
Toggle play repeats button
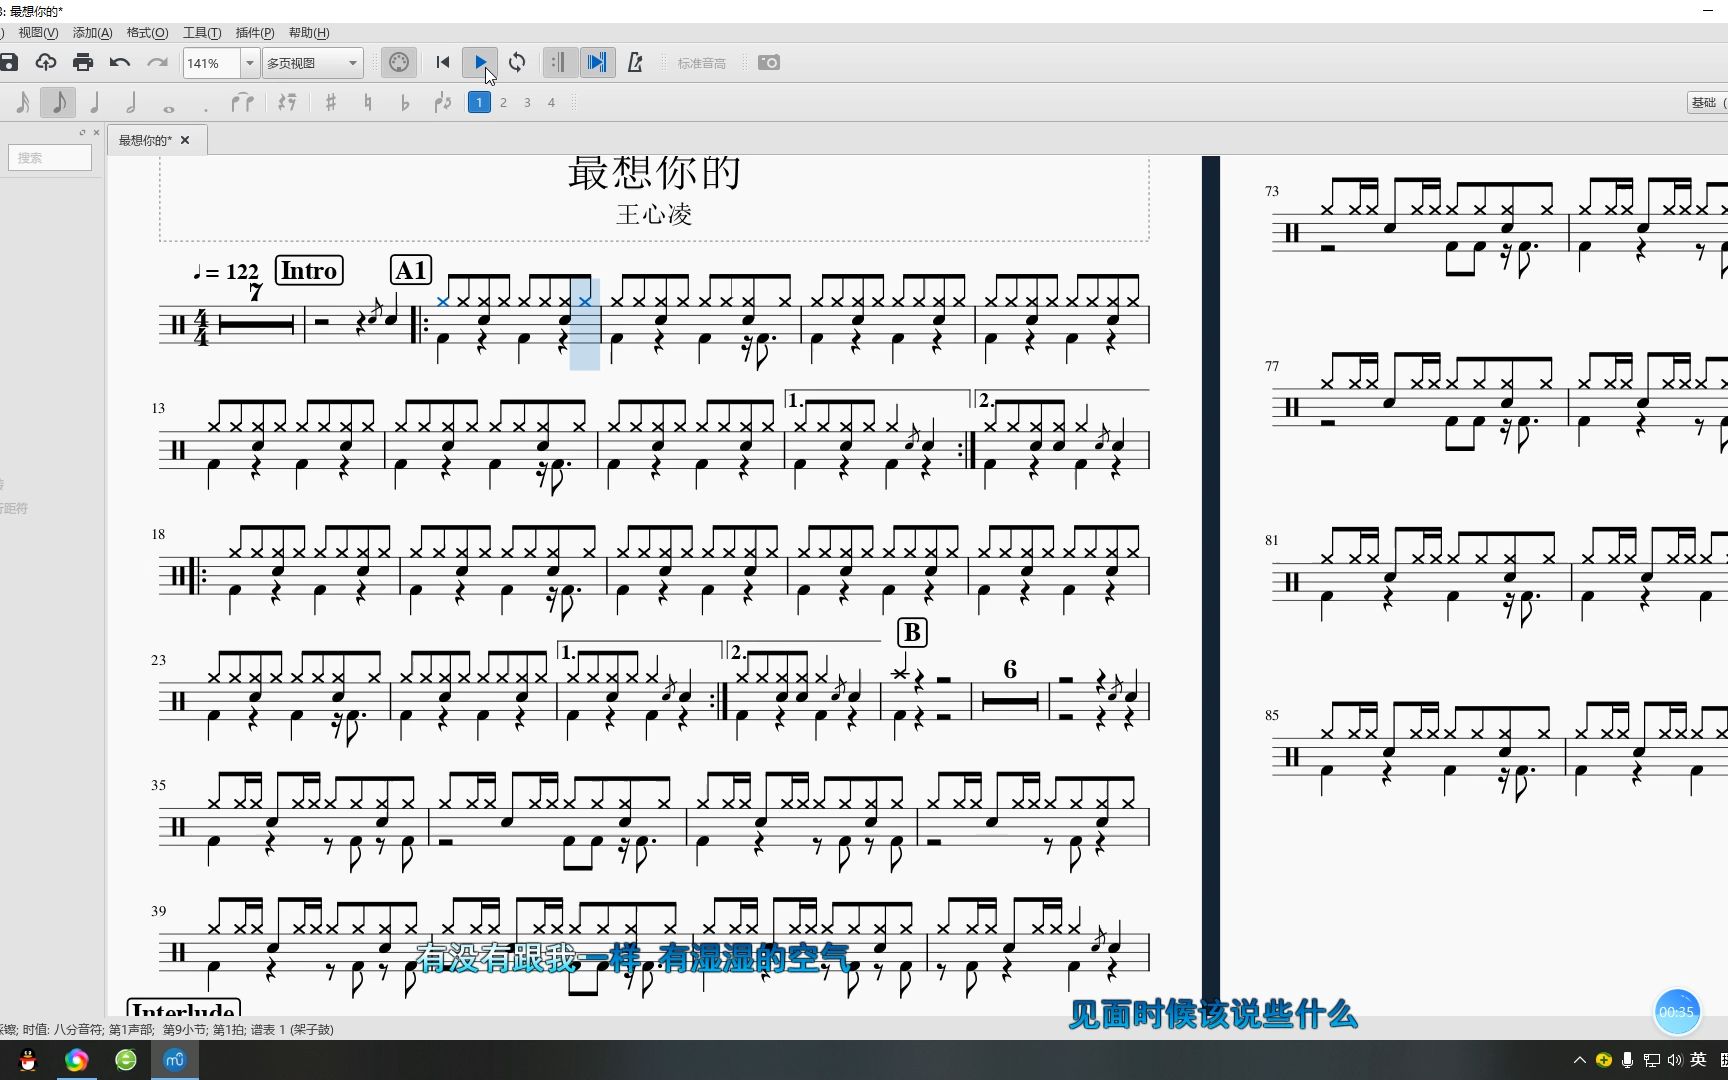pyautogui.click(x=559, y=62)
